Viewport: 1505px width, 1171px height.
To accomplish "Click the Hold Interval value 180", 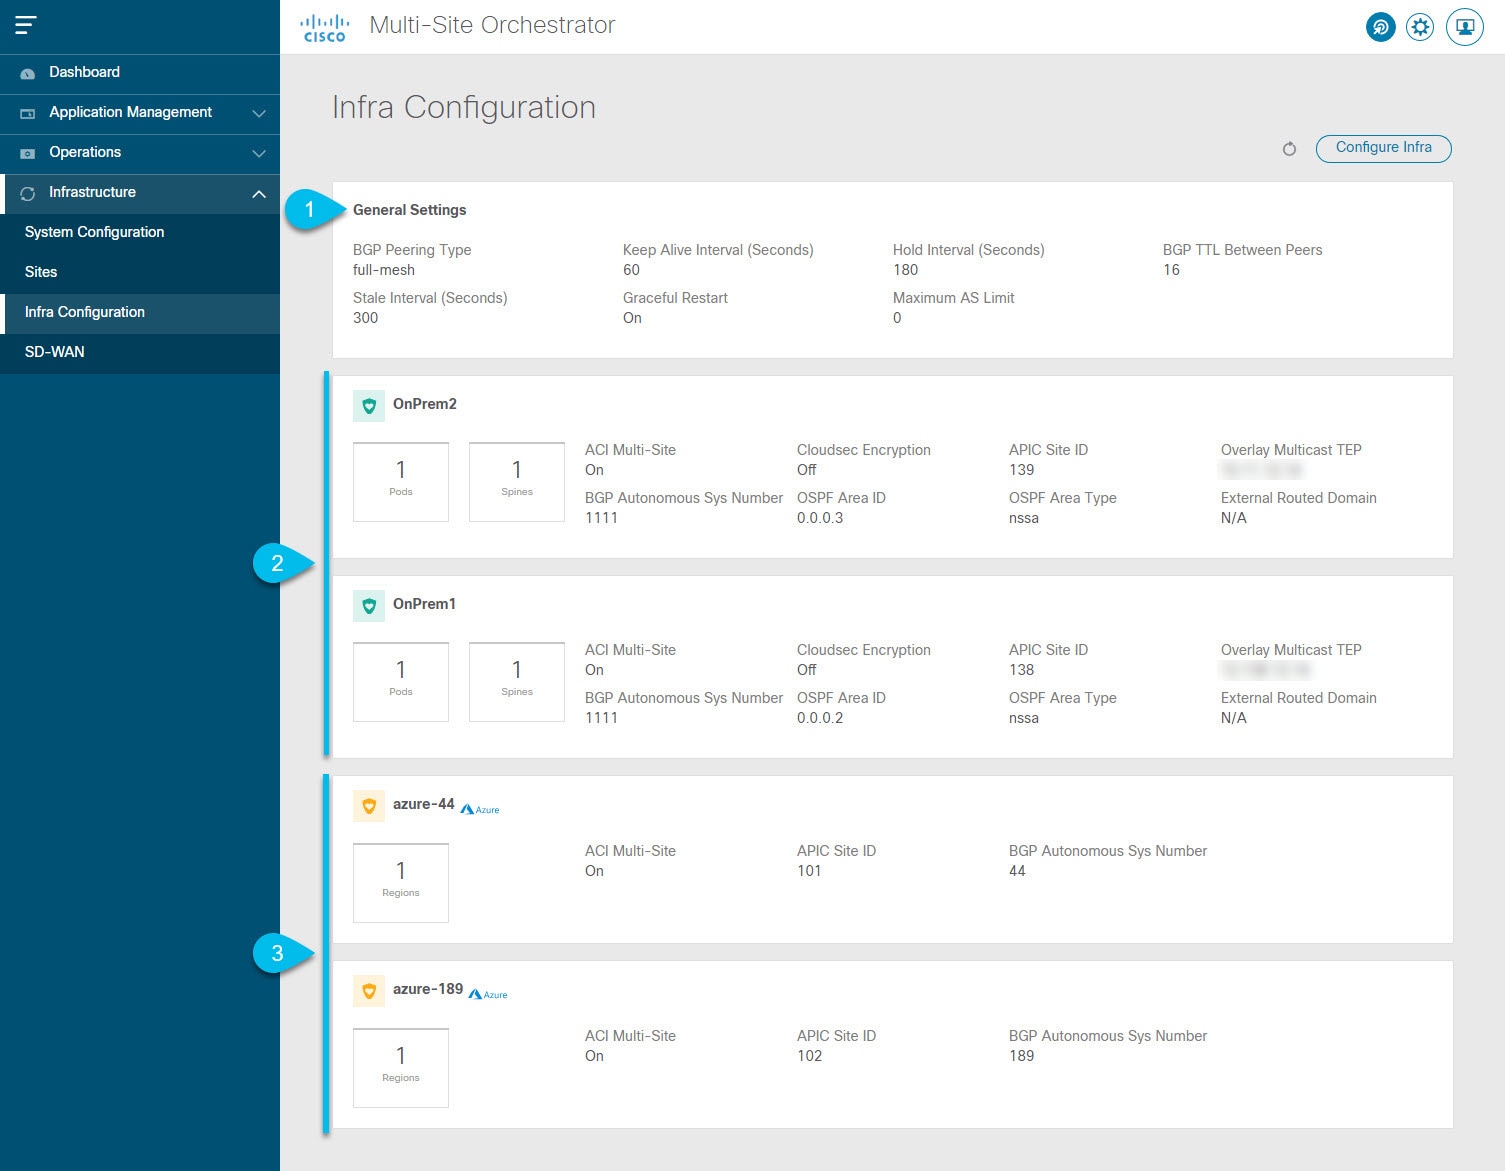I will click(x=905, y=270).
